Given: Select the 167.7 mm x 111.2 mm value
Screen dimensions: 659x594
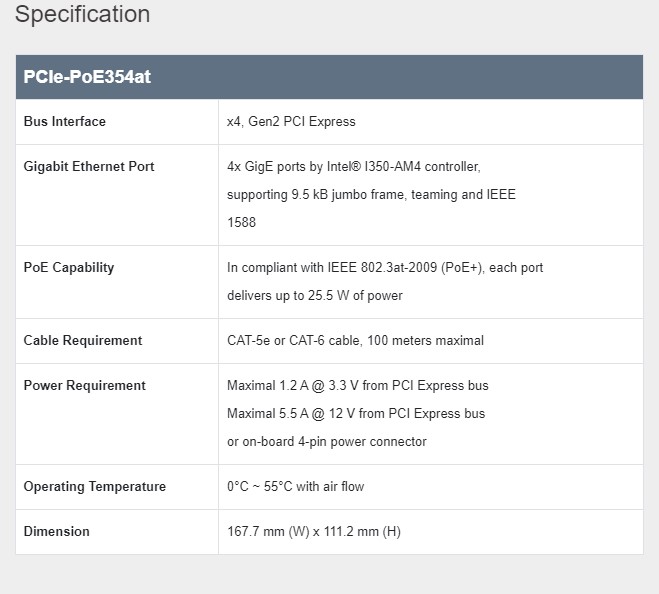Looking at the screenshot, I should [x=314, y=532].
